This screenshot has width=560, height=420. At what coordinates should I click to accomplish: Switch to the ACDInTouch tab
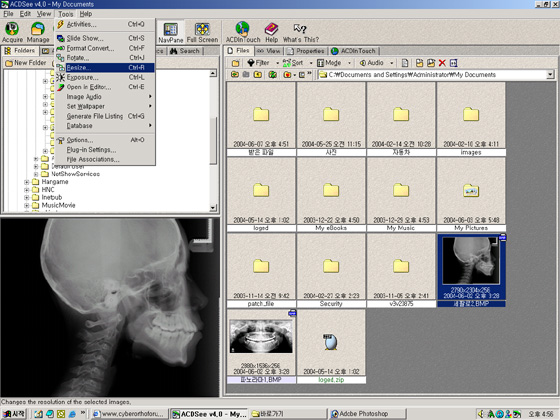(x=354, y=51)
